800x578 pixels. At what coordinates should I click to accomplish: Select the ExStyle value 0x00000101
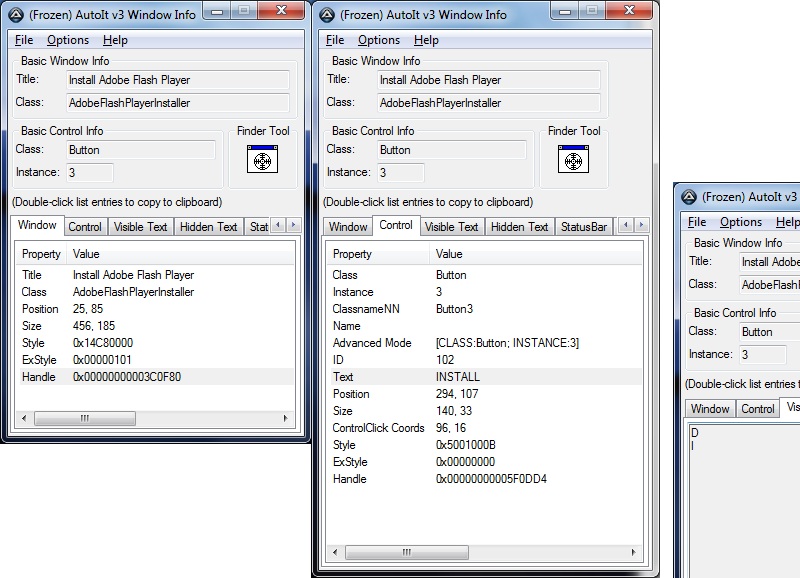(102, 360)
